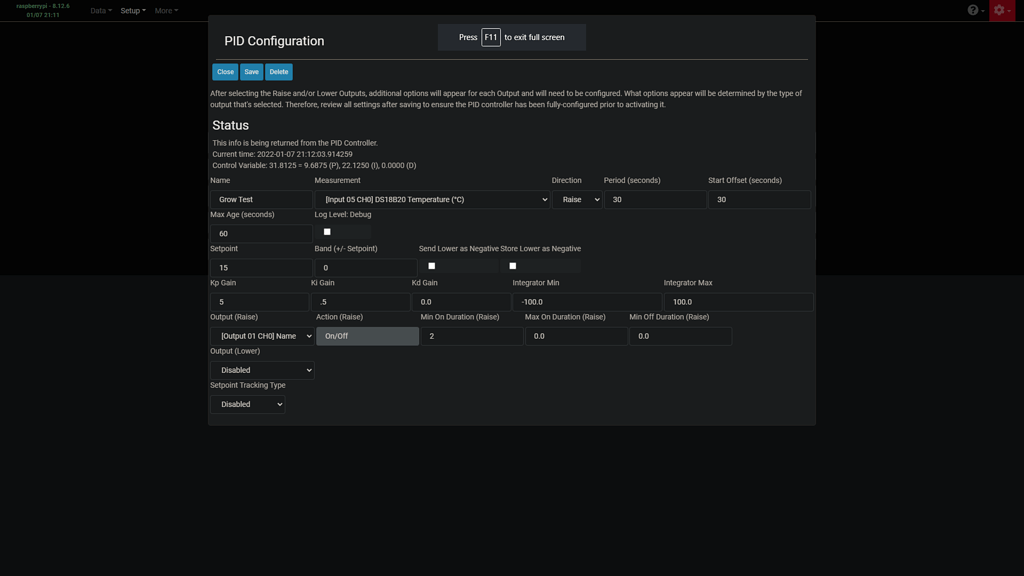Screen dimensions: 1024x576
Task: Check Store Lower as Negative
Action: point(513,265)
